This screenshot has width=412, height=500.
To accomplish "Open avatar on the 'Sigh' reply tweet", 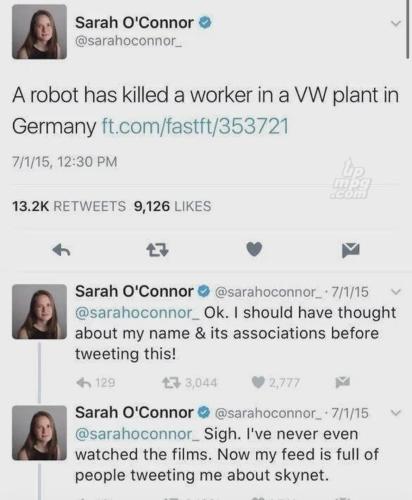I will [x=39, y=433].
